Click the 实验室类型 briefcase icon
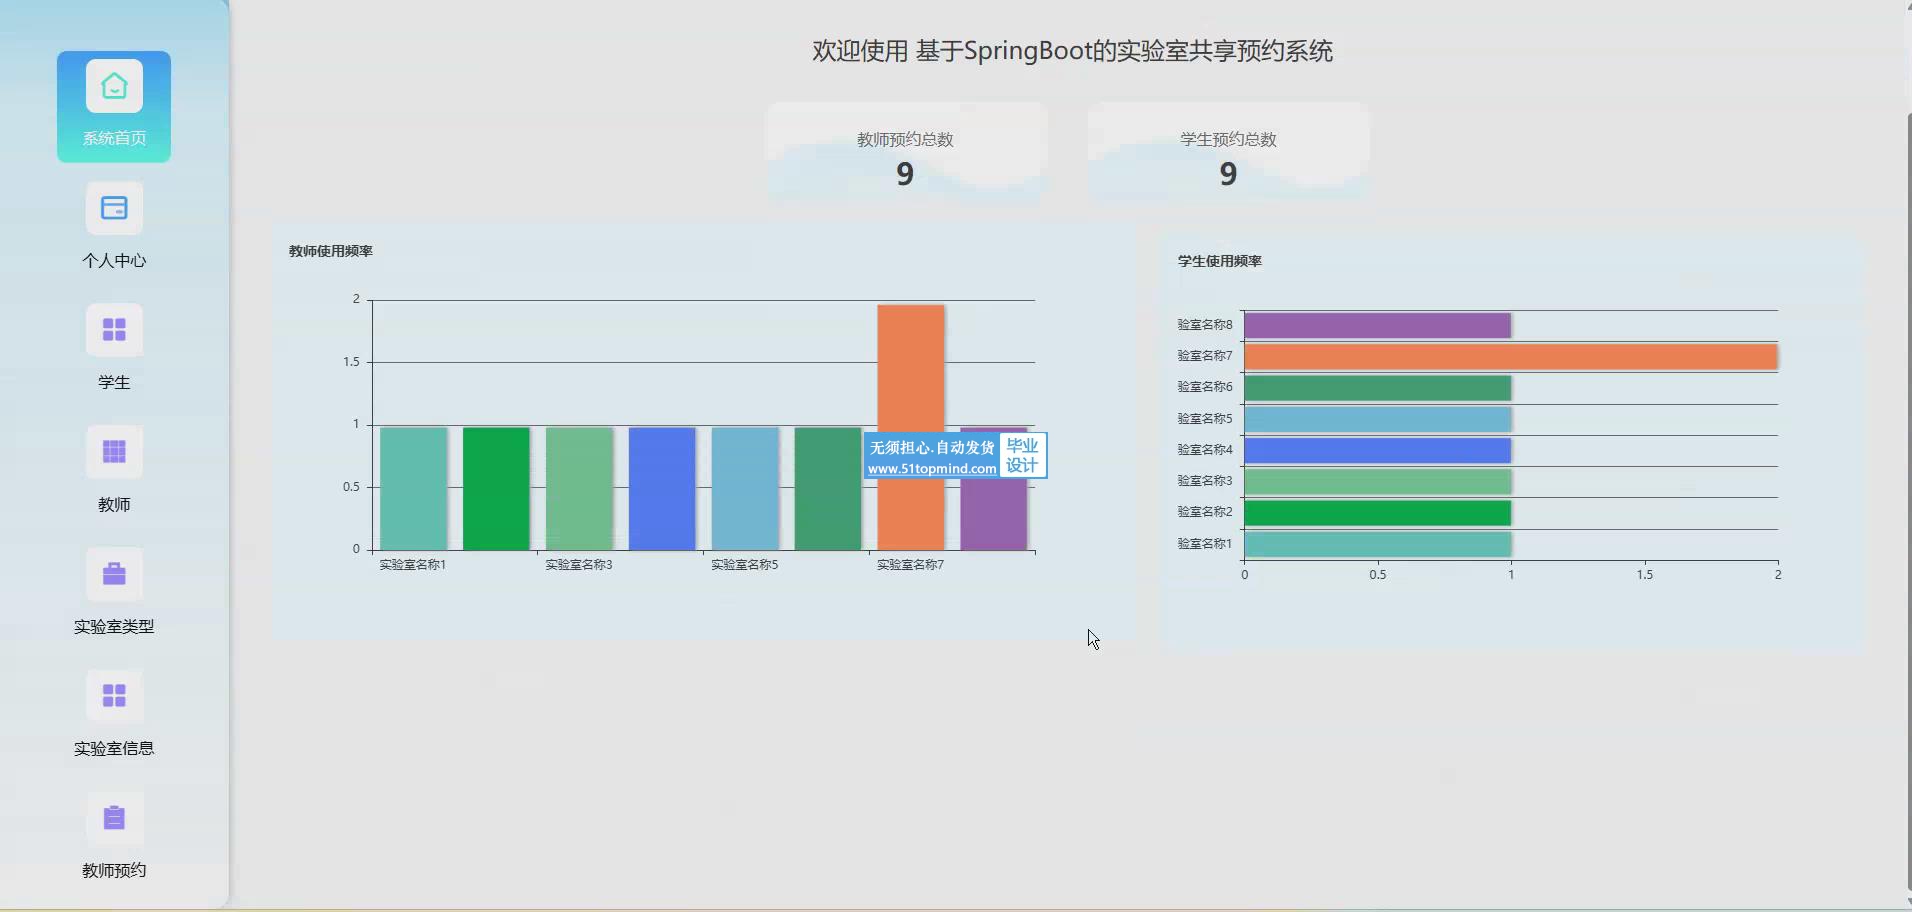This screenshot has height=912, width=1912. (114, 575)
